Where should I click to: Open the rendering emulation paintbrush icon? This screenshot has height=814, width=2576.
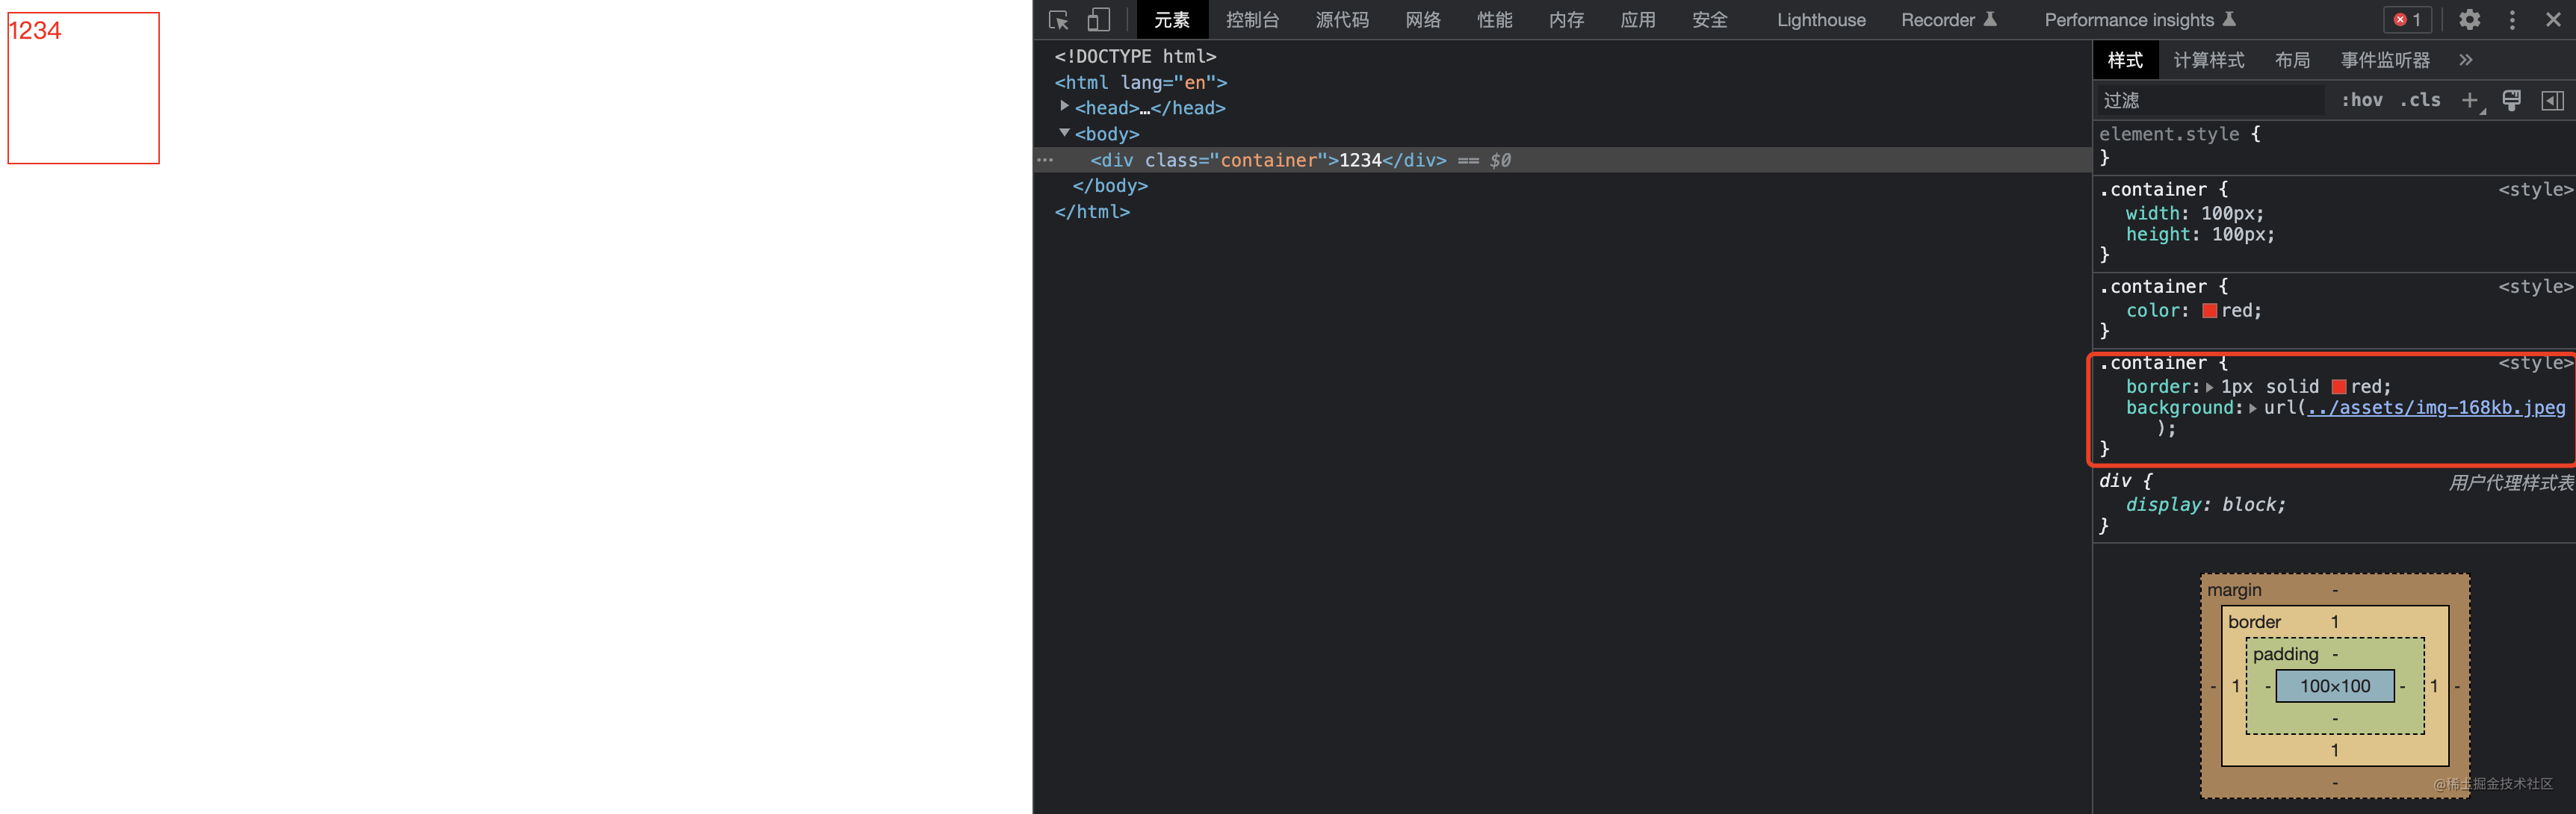(x=2511, y=100)
